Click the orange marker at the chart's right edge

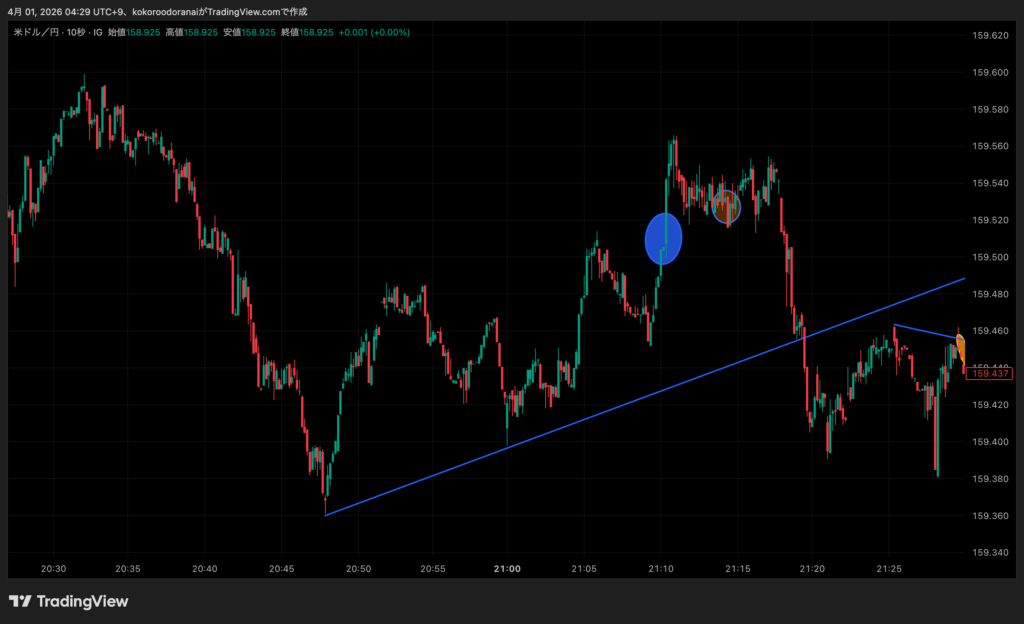pos(960,347)
